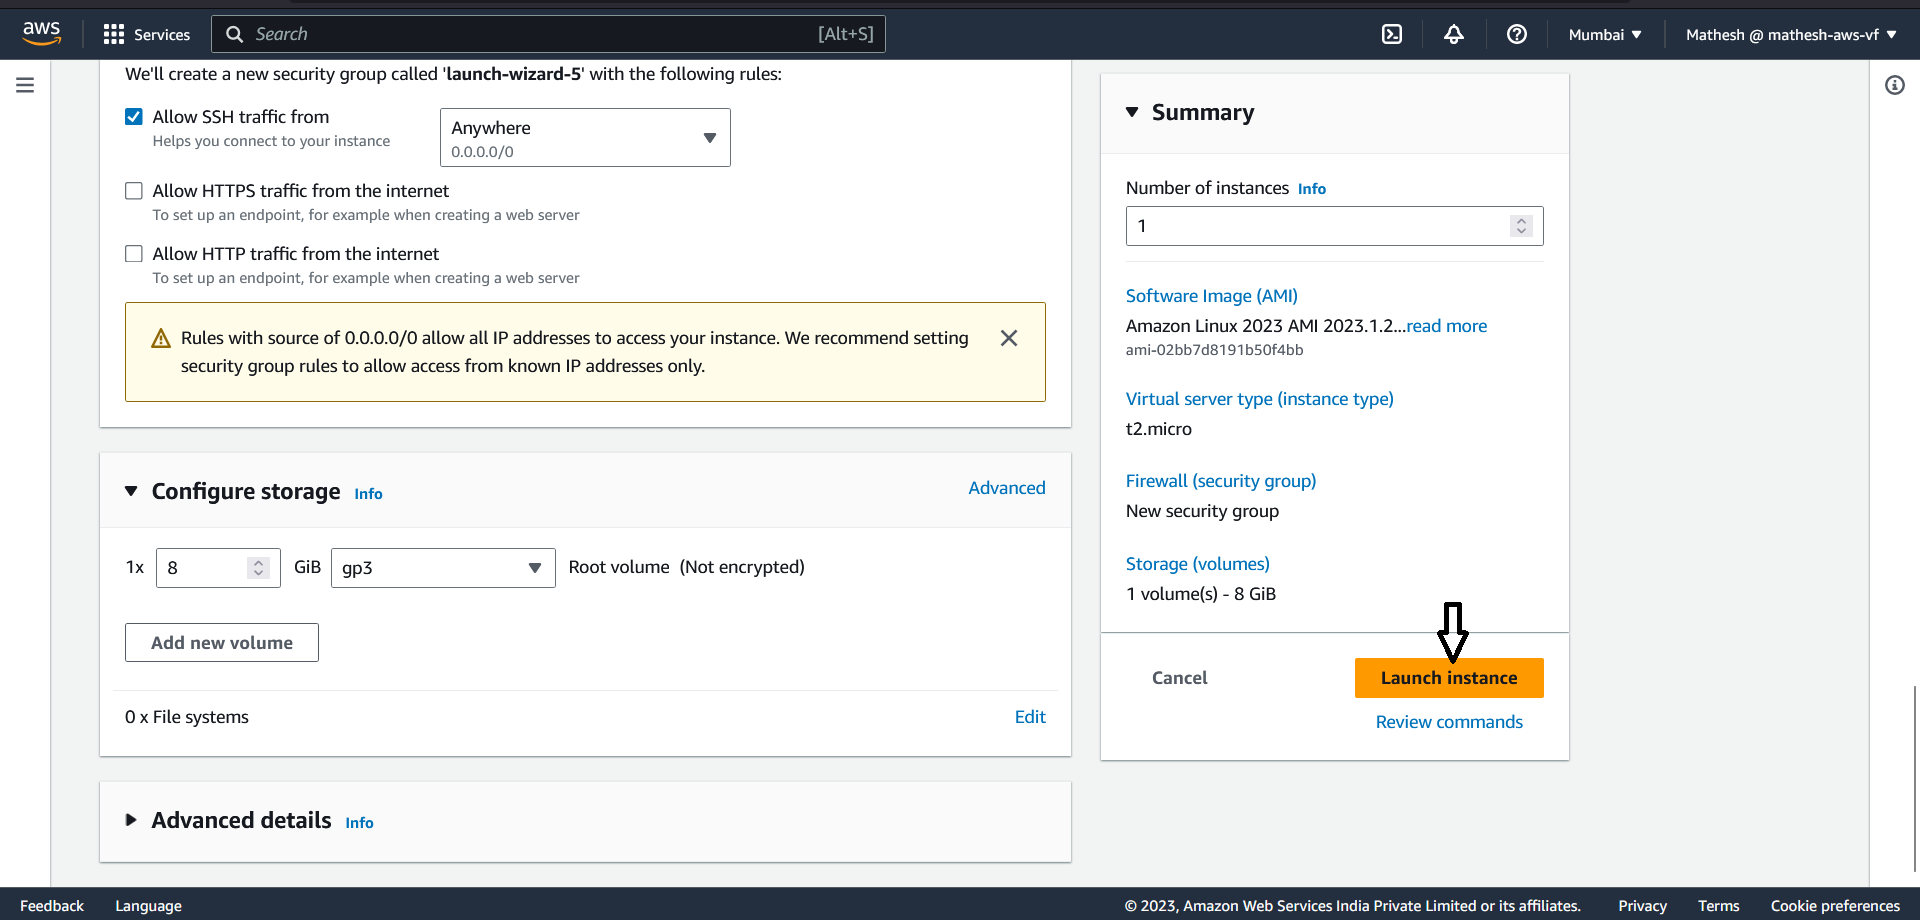The image size is (1920, 920).
Task: Open Storage (volumes) link
Action: [1198, 564]
